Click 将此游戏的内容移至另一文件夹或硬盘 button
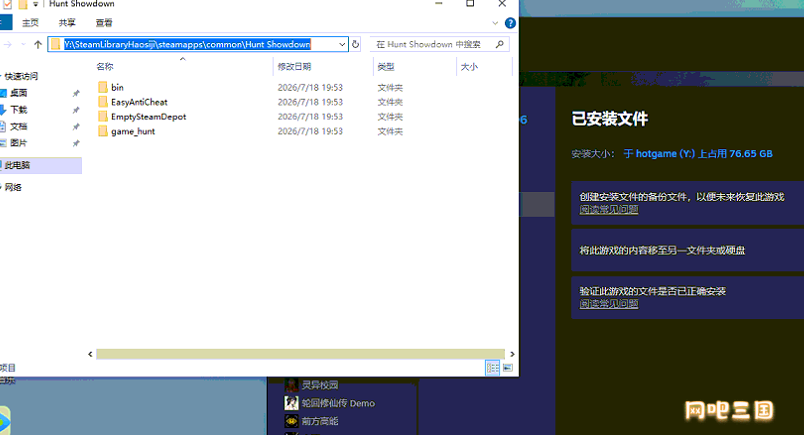The image size is (804, 435). click(688, 250)
